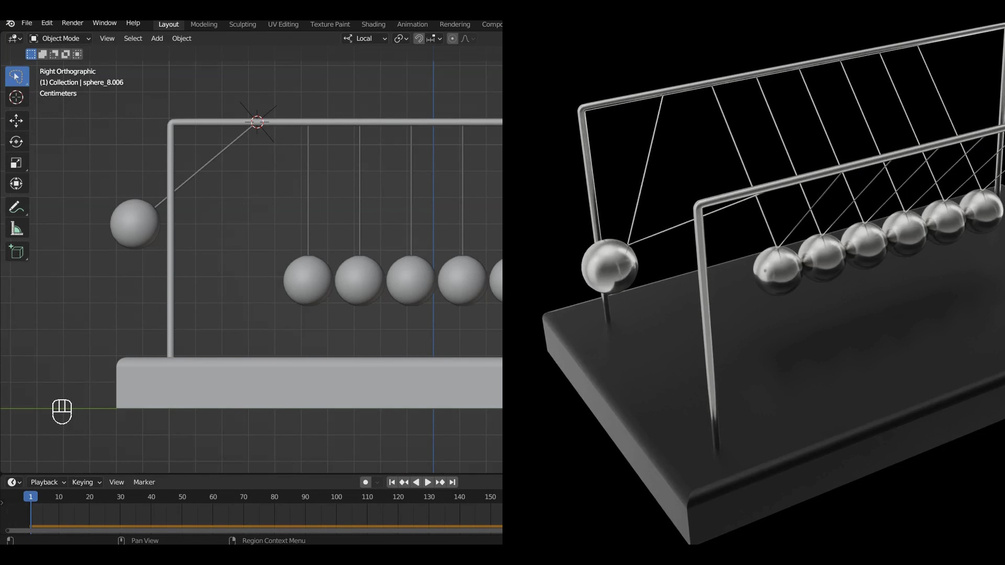Image resolution: width=1005 pixels, height=565 pixels.
Task: Open the 3D viewport editor type menu
Action: point(14,38)
